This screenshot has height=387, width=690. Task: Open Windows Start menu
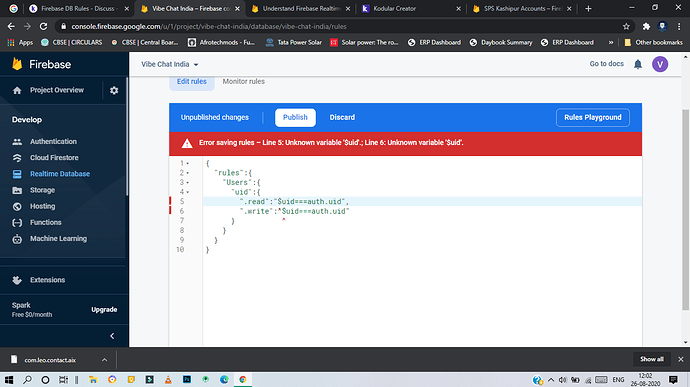pyautogui.click(x=9, y=380)
